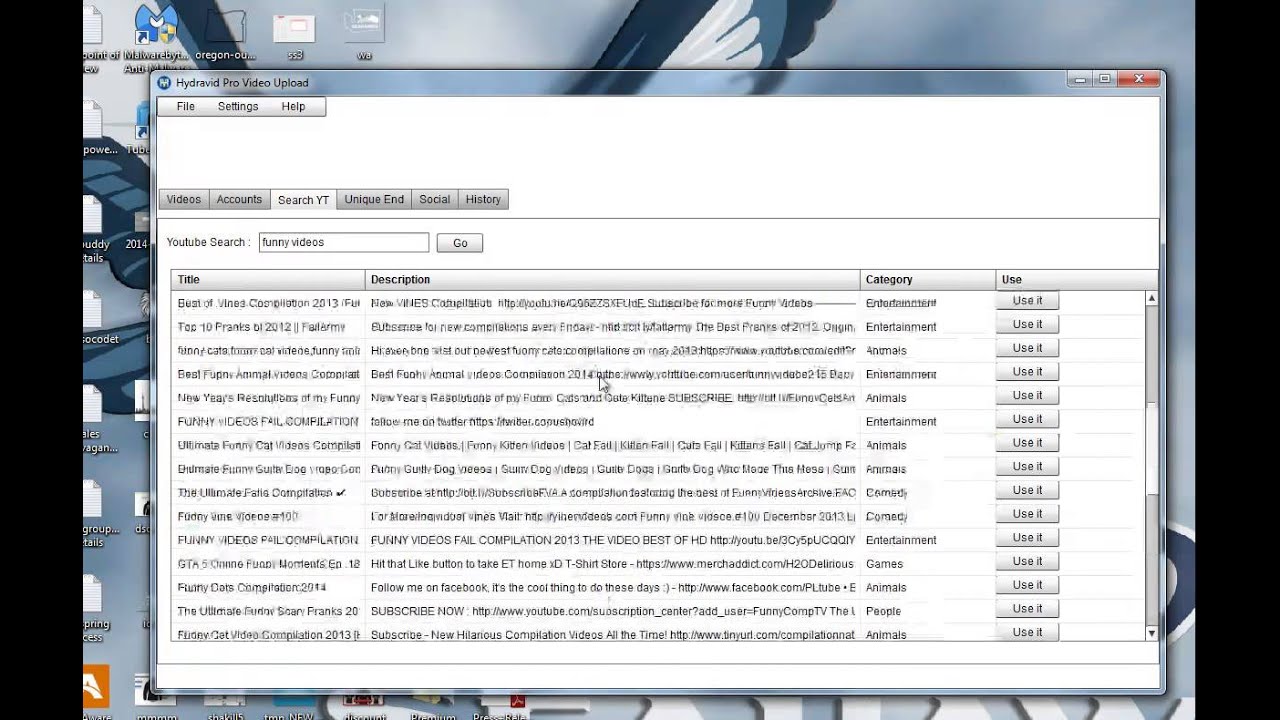Use it for the 'funny cats, funny cat videos' row

pos(1027,348)
